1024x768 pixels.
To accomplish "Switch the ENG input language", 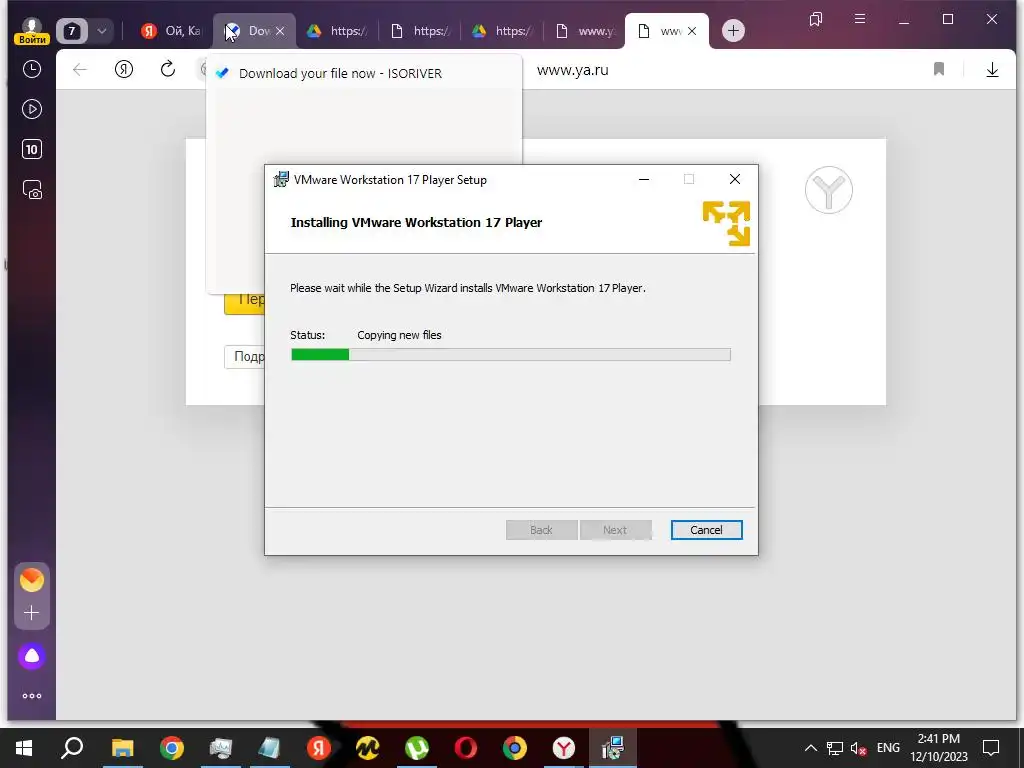I will [x=888, y=748].
